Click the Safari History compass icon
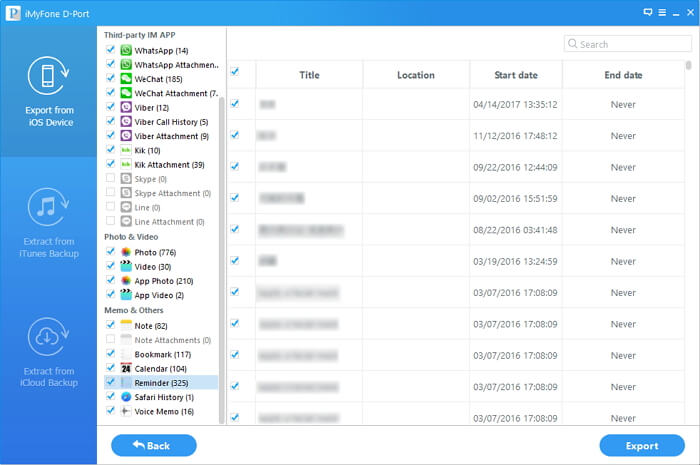The height and width of the screenshot is (465, 700). 126,397
